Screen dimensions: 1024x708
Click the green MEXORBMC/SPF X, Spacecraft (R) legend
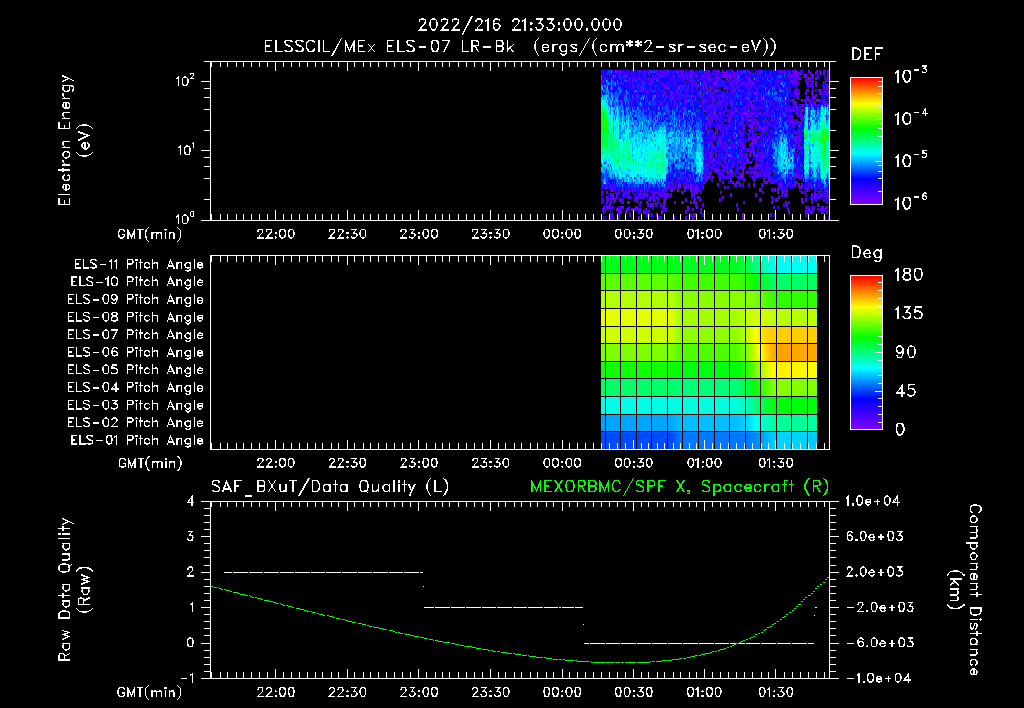point(679,487)
